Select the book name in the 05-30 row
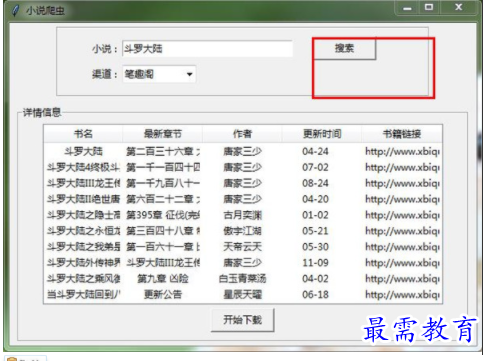Screen dimensions: 485x361 click(x=83, y=247)
